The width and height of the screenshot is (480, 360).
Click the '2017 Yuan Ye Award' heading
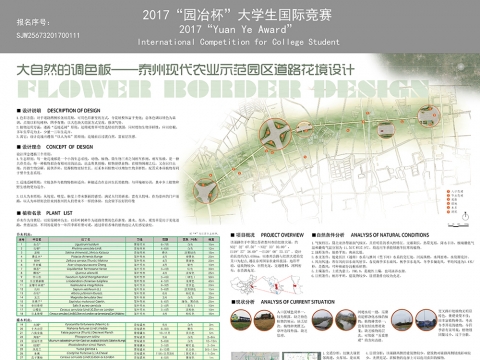[236, 29]
